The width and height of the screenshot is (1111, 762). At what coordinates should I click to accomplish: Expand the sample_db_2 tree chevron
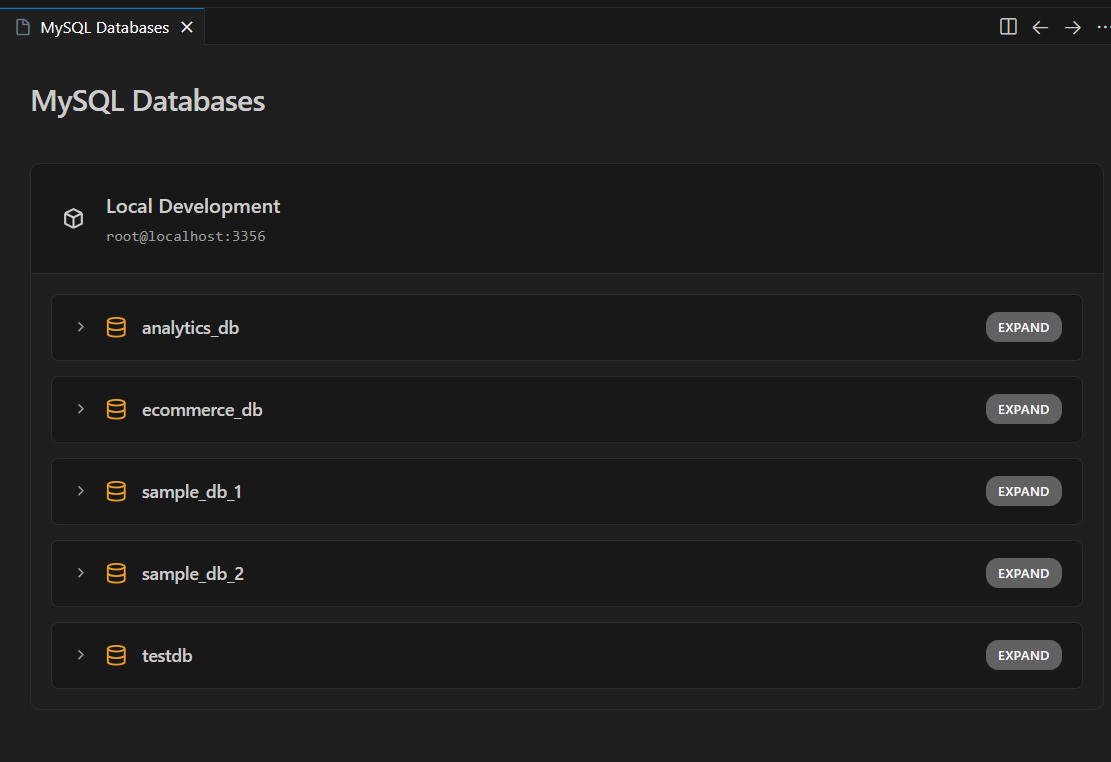pos(81,573)
